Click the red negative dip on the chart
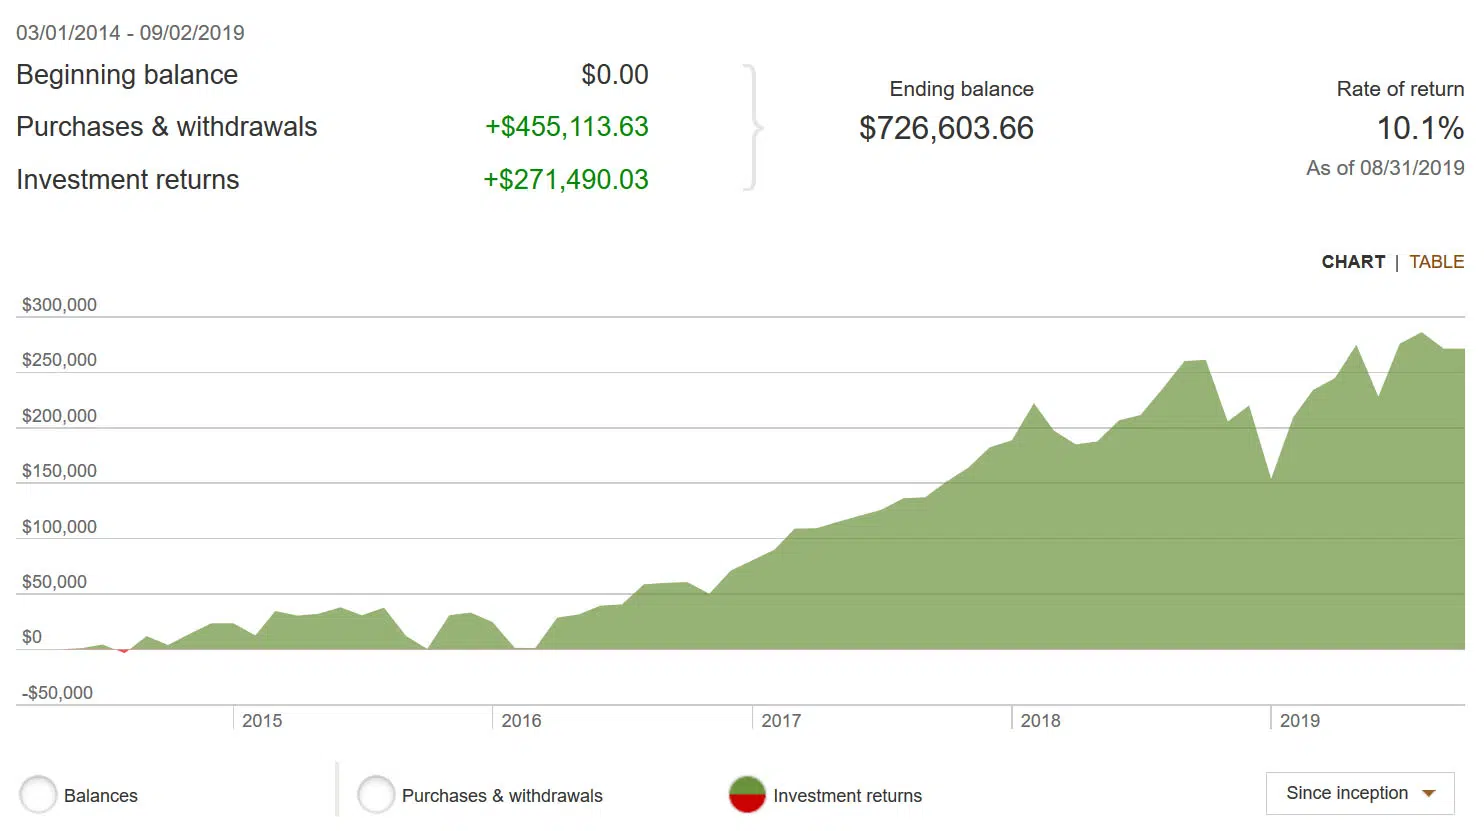 click(123, 651)
